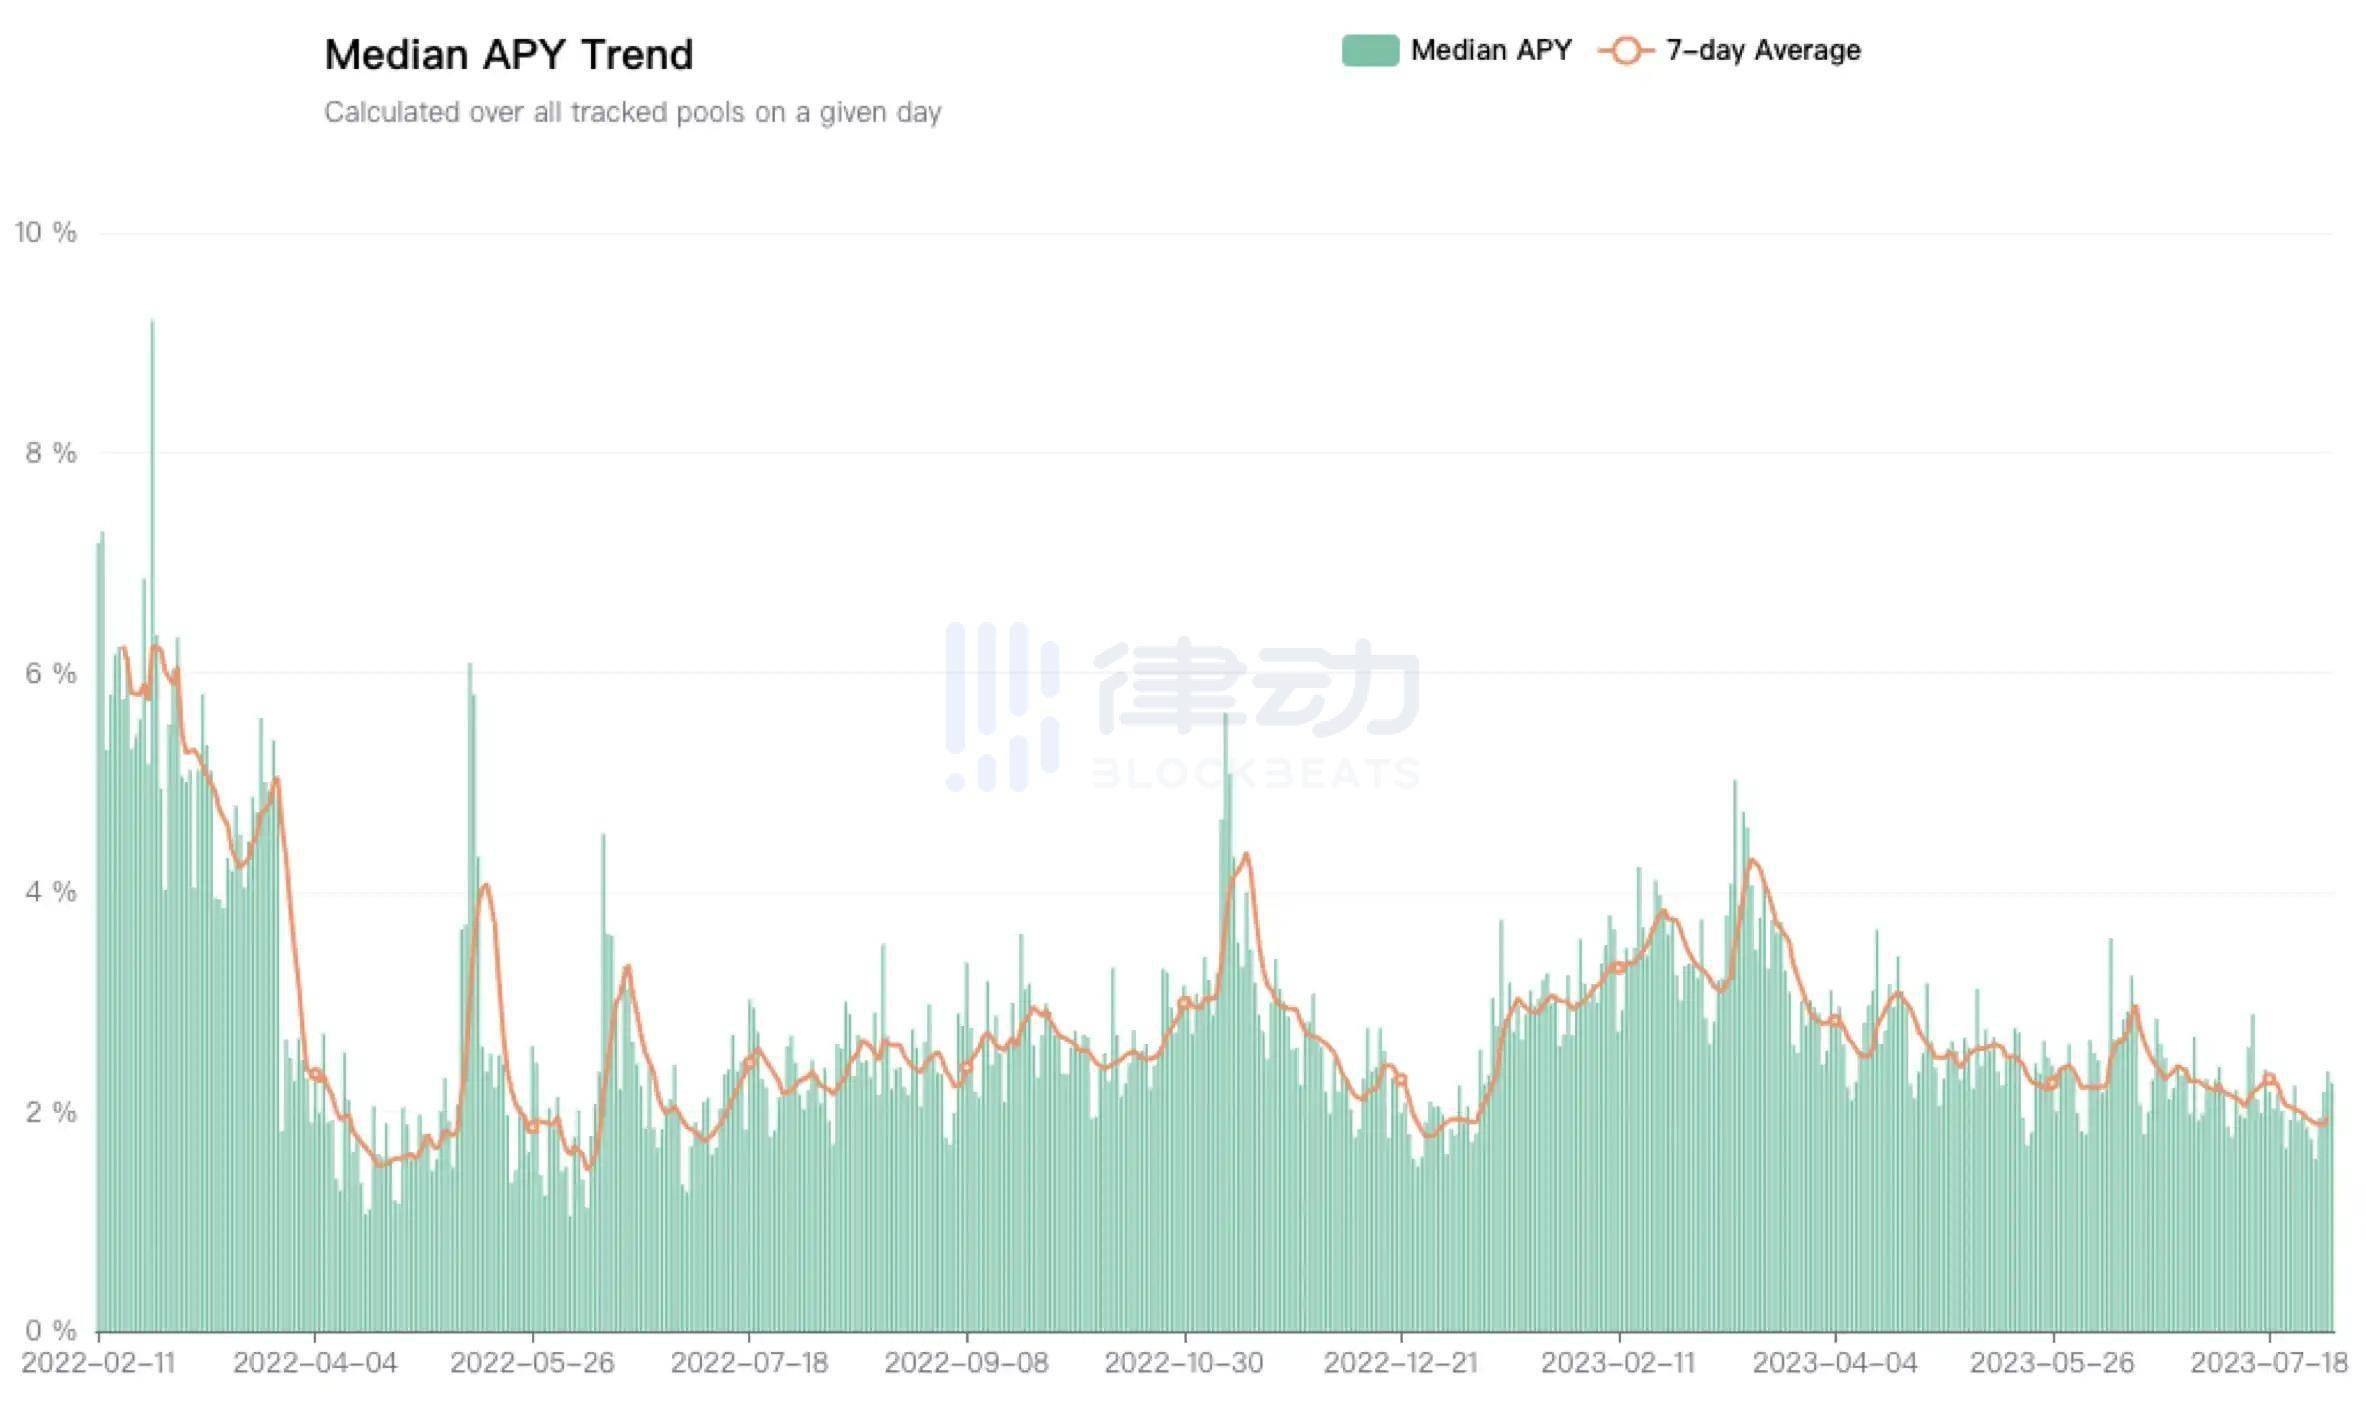Viewport: 2366px width, 1414px height.
Task: Toggle the 7-day Average legend marker
Action: [1626, 50]
